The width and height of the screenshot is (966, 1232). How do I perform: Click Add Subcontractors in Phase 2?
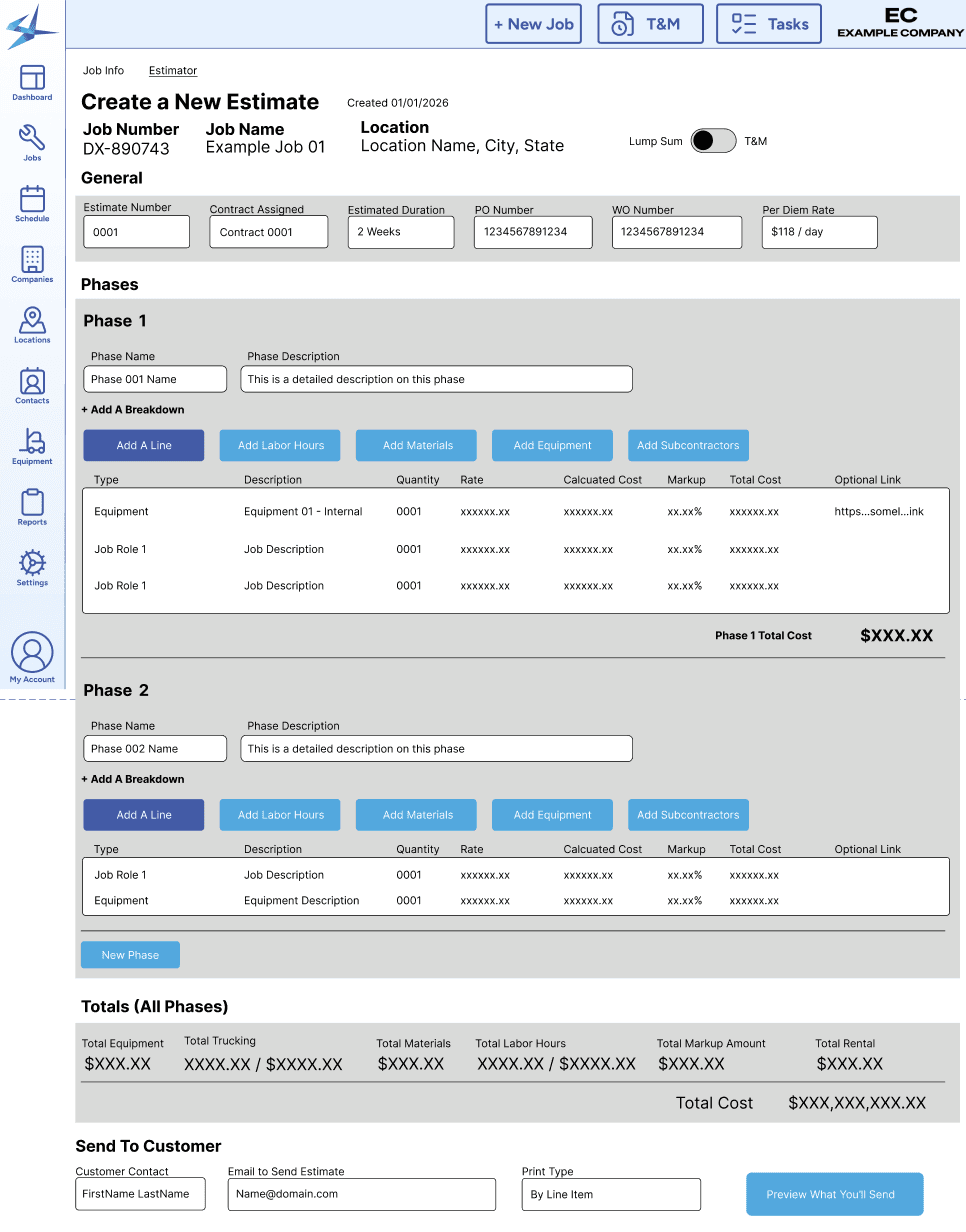tap(688, 815)
